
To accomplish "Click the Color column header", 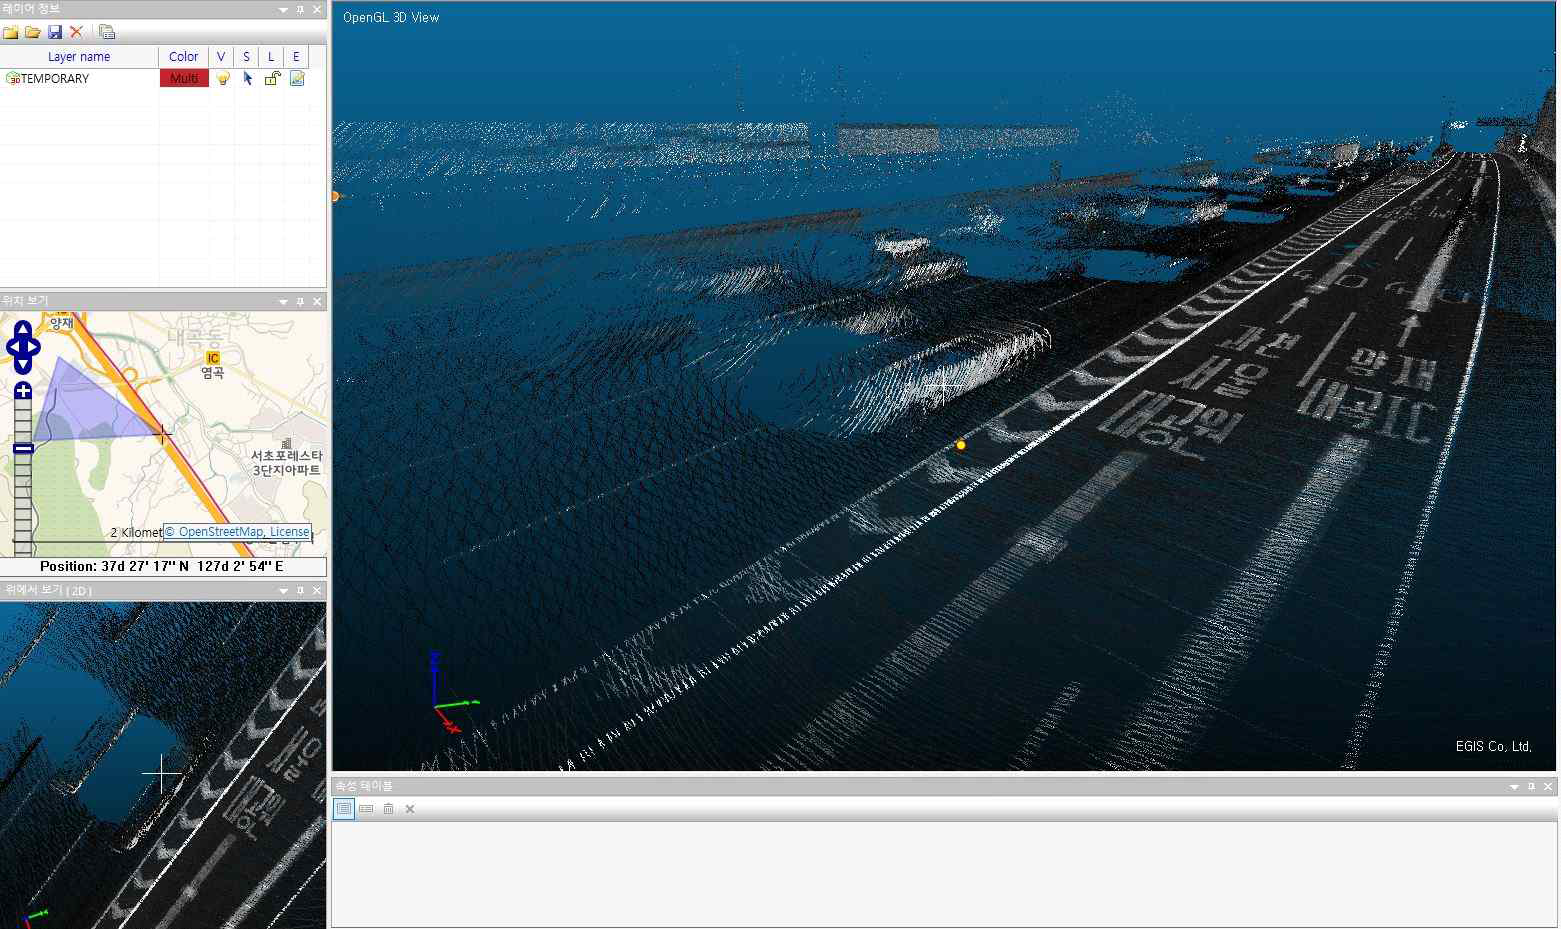I will 183,57.
